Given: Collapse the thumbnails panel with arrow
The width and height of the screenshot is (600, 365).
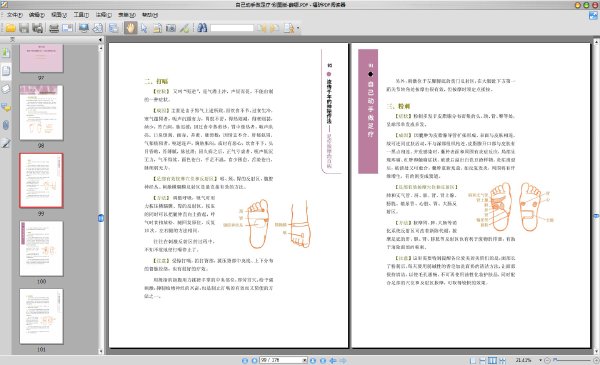Looking at the screenshot, I should [100, 39].
